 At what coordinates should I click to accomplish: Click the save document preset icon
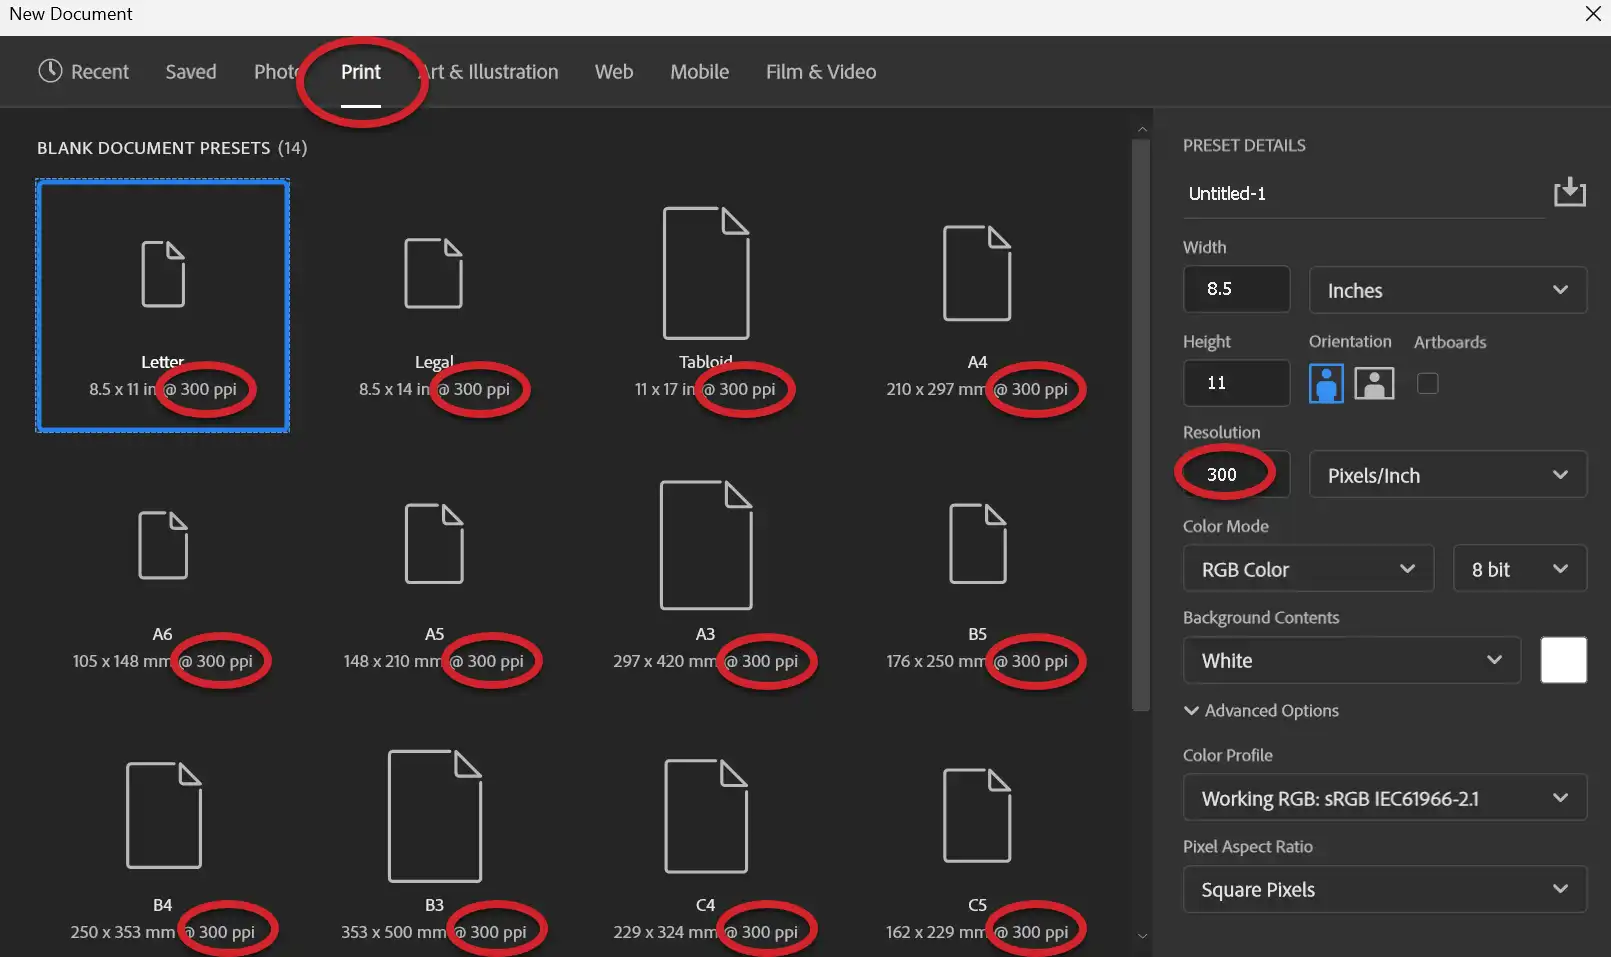point(1569,192)
